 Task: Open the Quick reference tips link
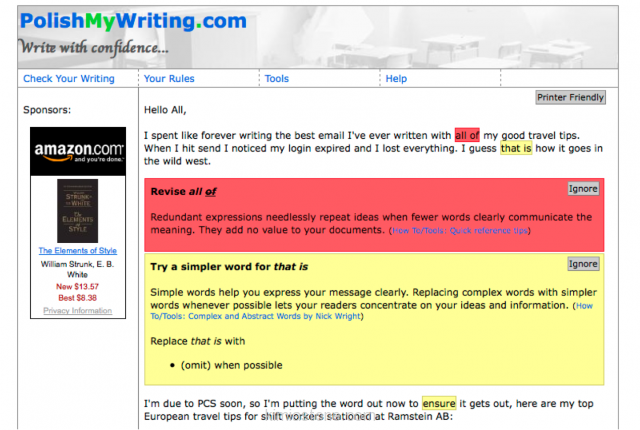tap(460, 231)
